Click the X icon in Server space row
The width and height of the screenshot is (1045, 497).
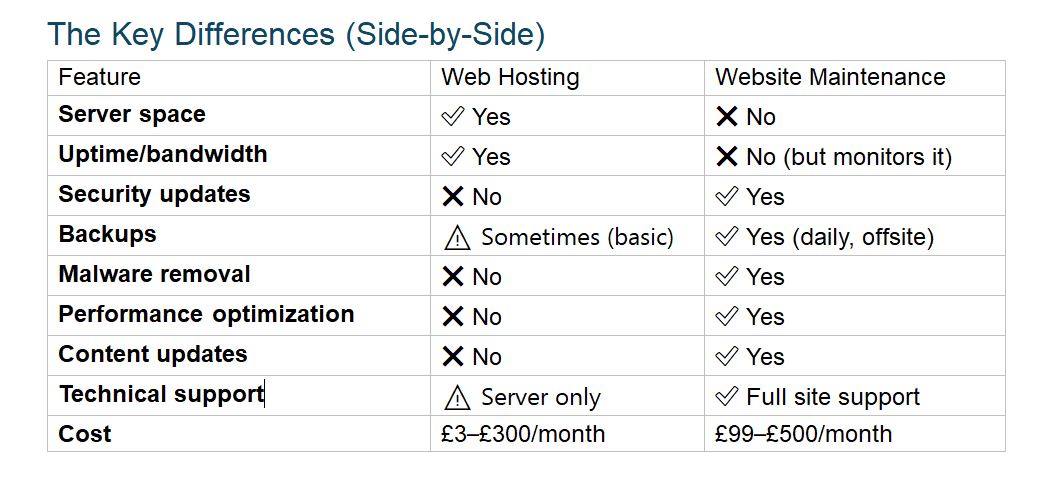727,117
